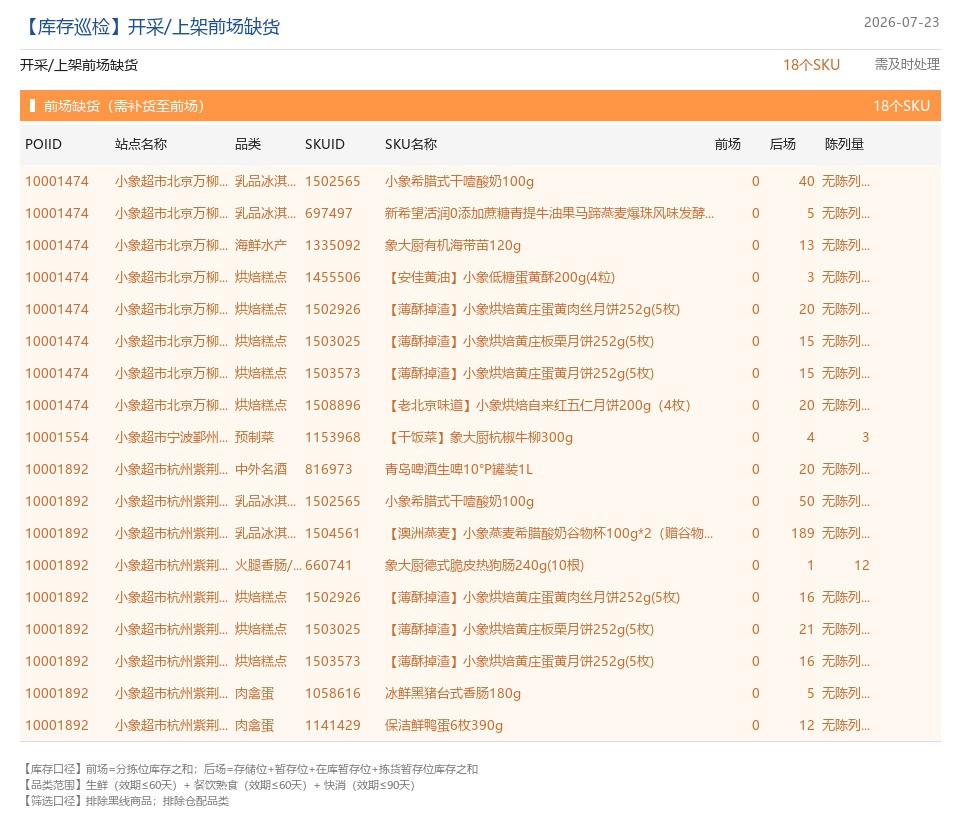
Task: Select SKUID 660741
Action: click(329, 566)
